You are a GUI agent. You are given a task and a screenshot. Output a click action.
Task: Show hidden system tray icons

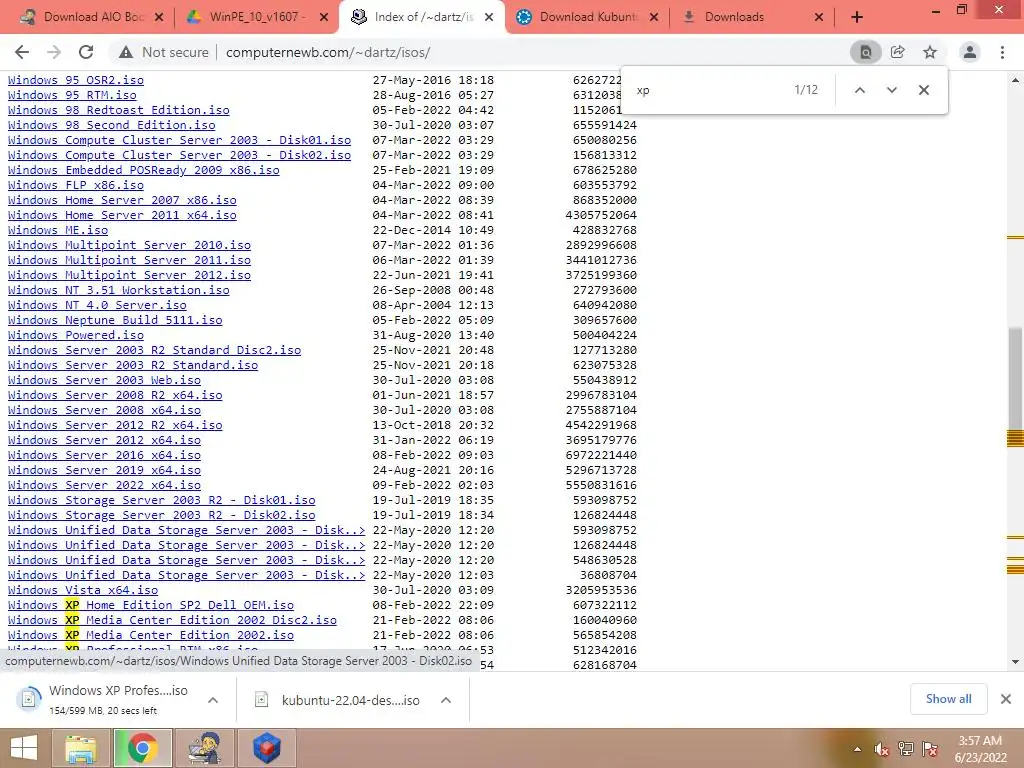click(x=857, y=749)
